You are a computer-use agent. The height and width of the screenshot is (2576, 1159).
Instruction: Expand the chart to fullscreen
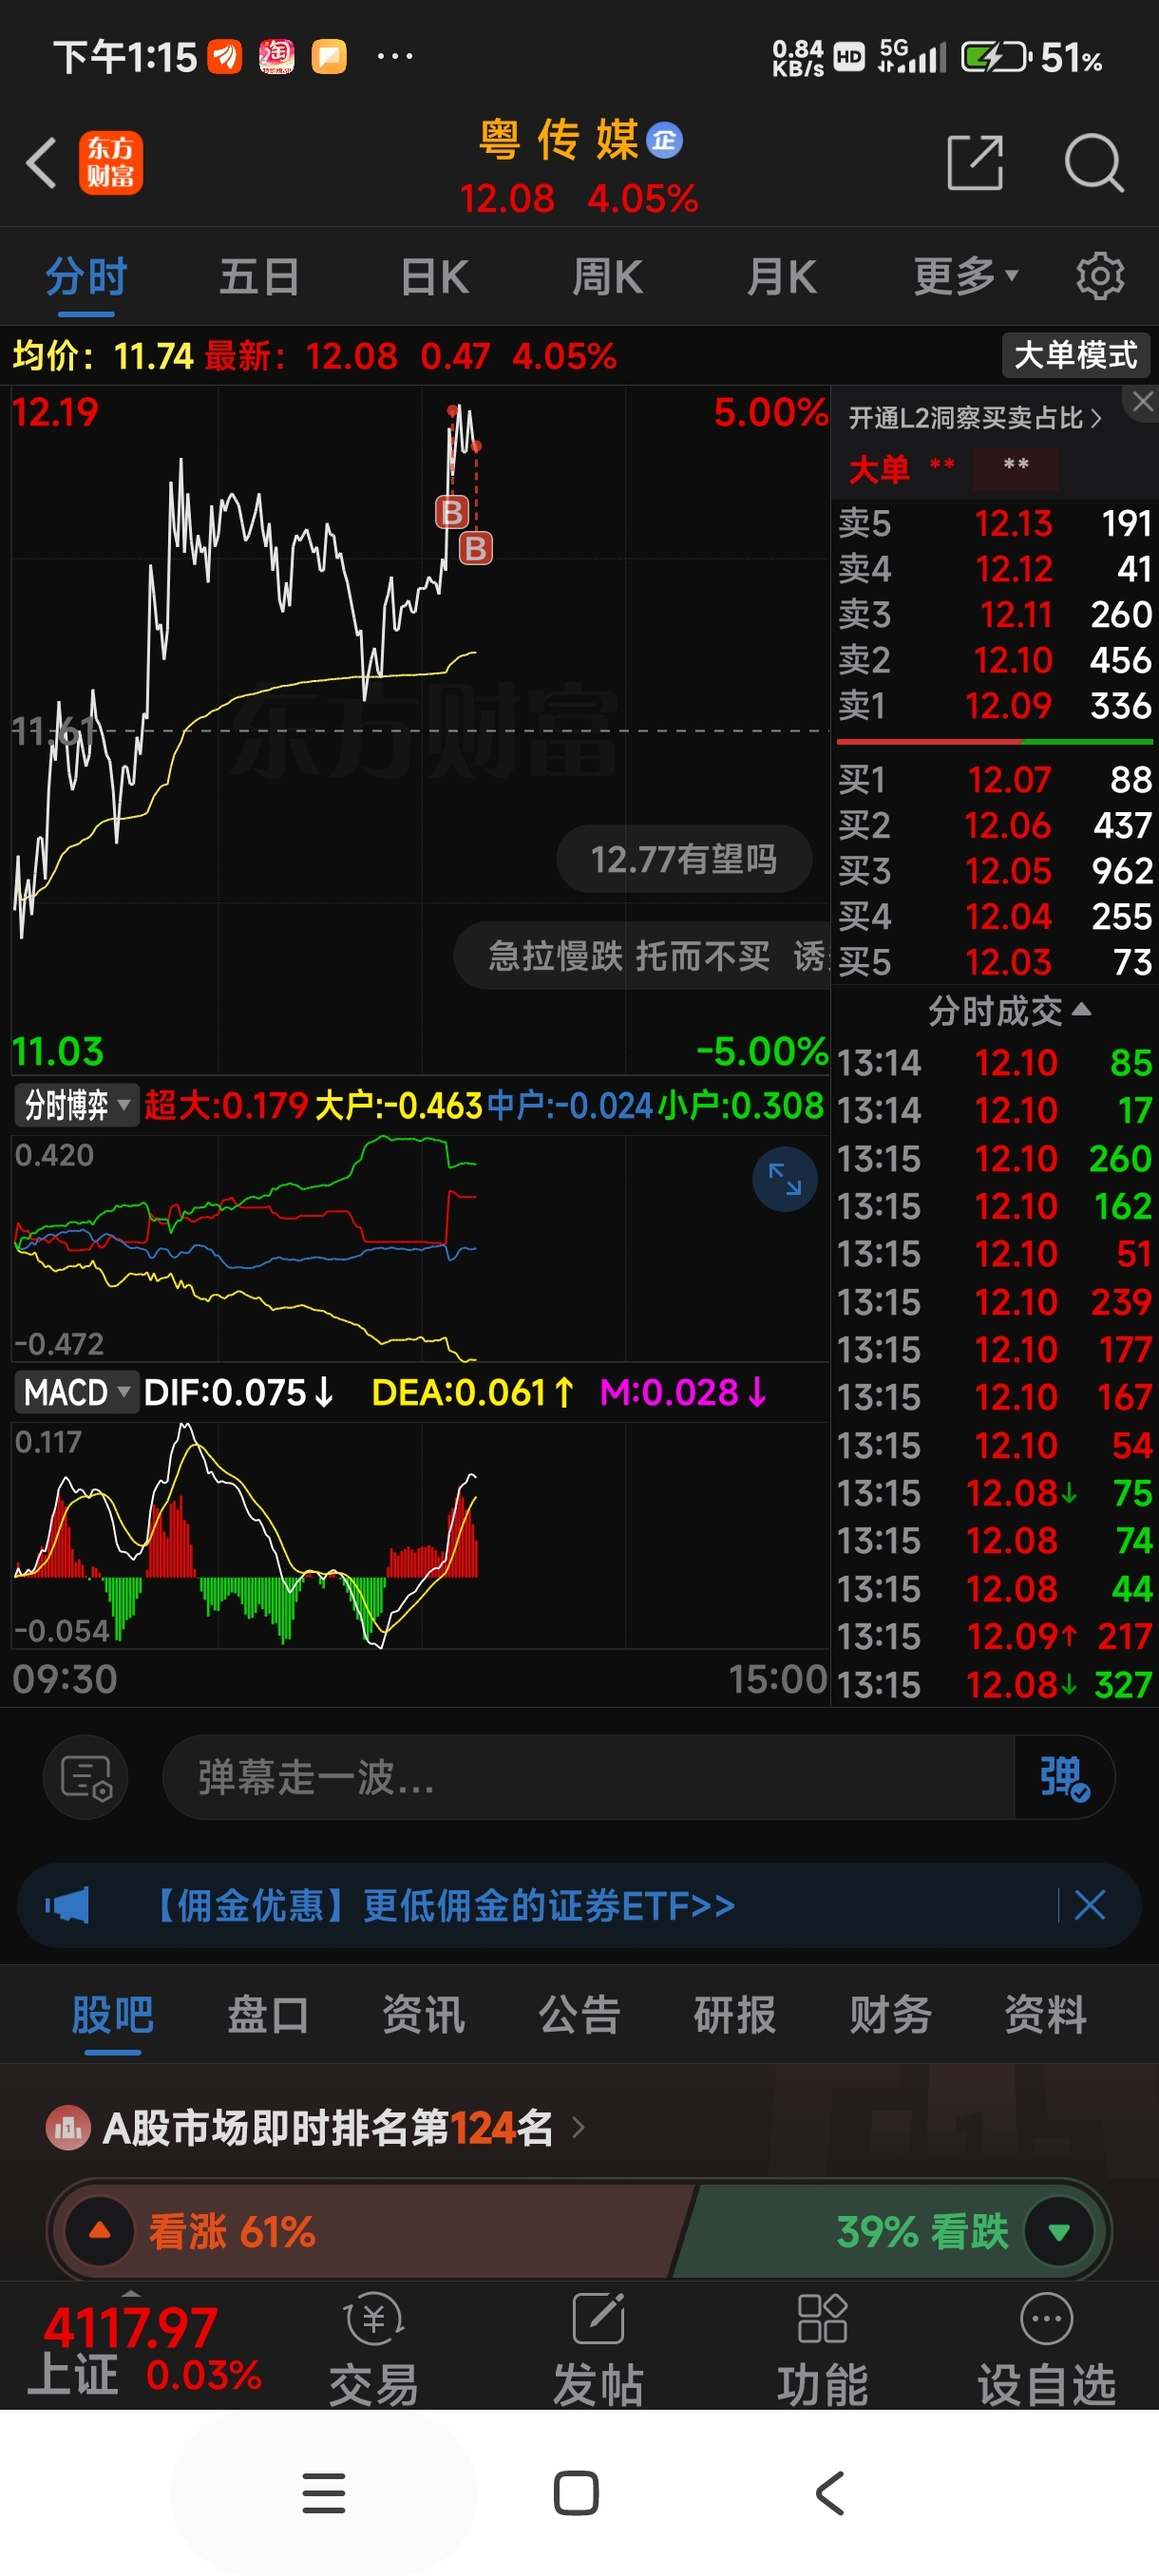pyautogui.click(x=785, y=1179)
